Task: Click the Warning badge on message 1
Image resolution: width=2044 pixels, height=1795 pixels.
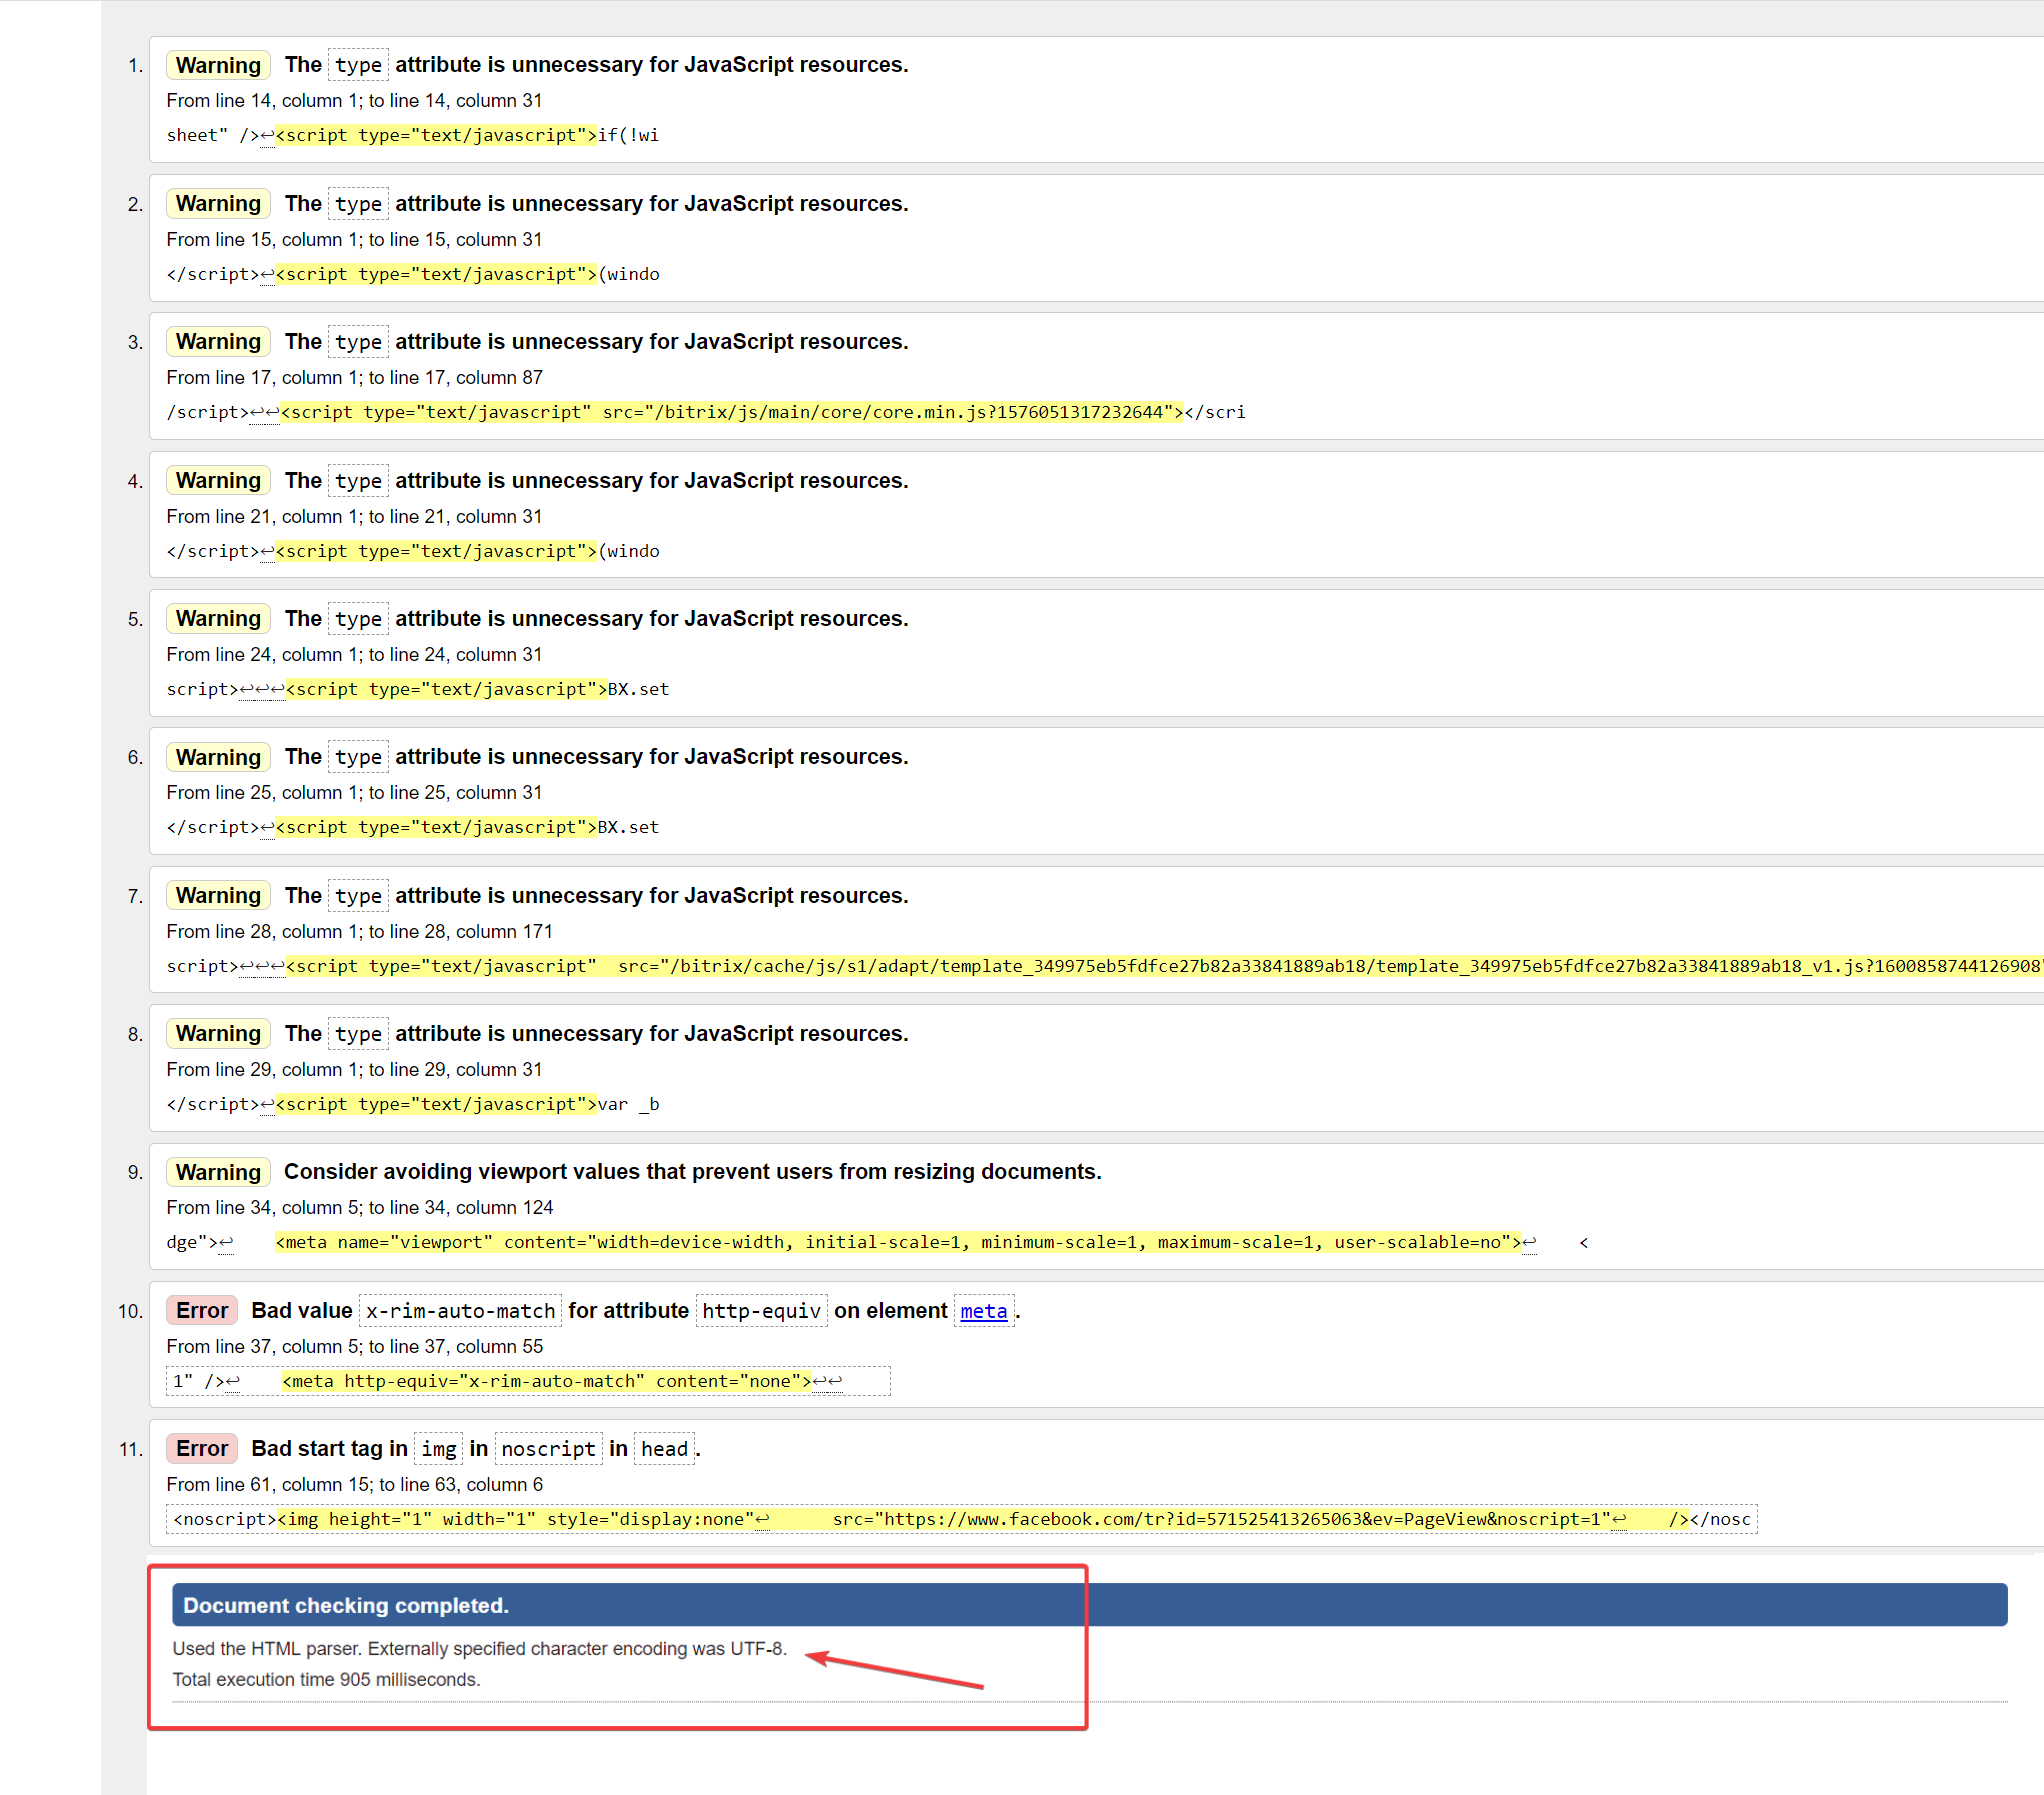Action: tap(218, 66)
